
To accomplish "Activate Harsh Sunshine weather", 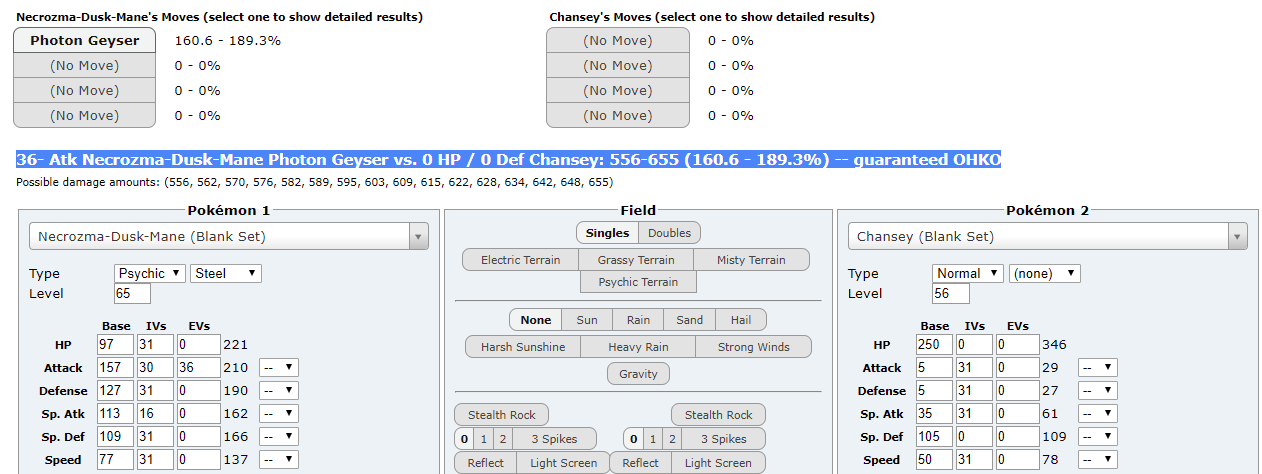I will [522, 347].
